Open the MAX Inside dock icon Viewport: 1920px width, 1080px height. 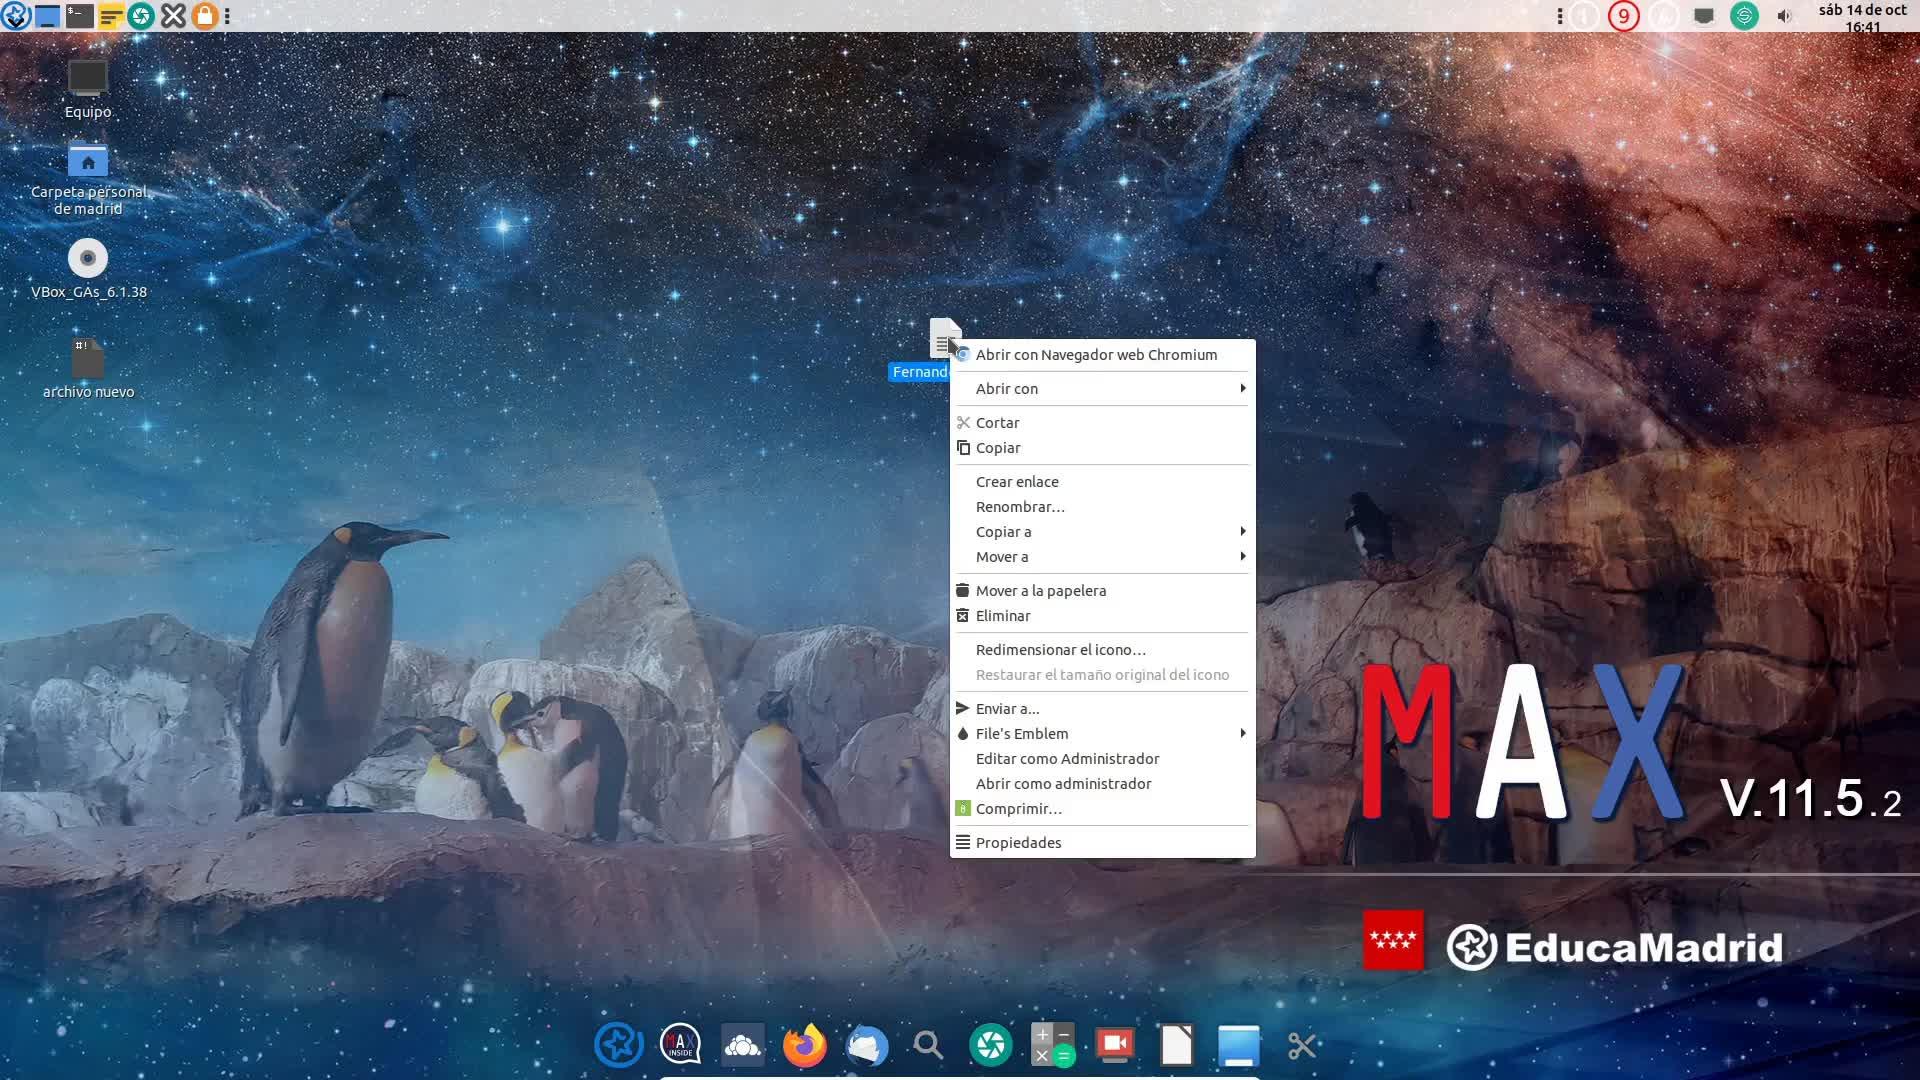(x=681, y=1046)
